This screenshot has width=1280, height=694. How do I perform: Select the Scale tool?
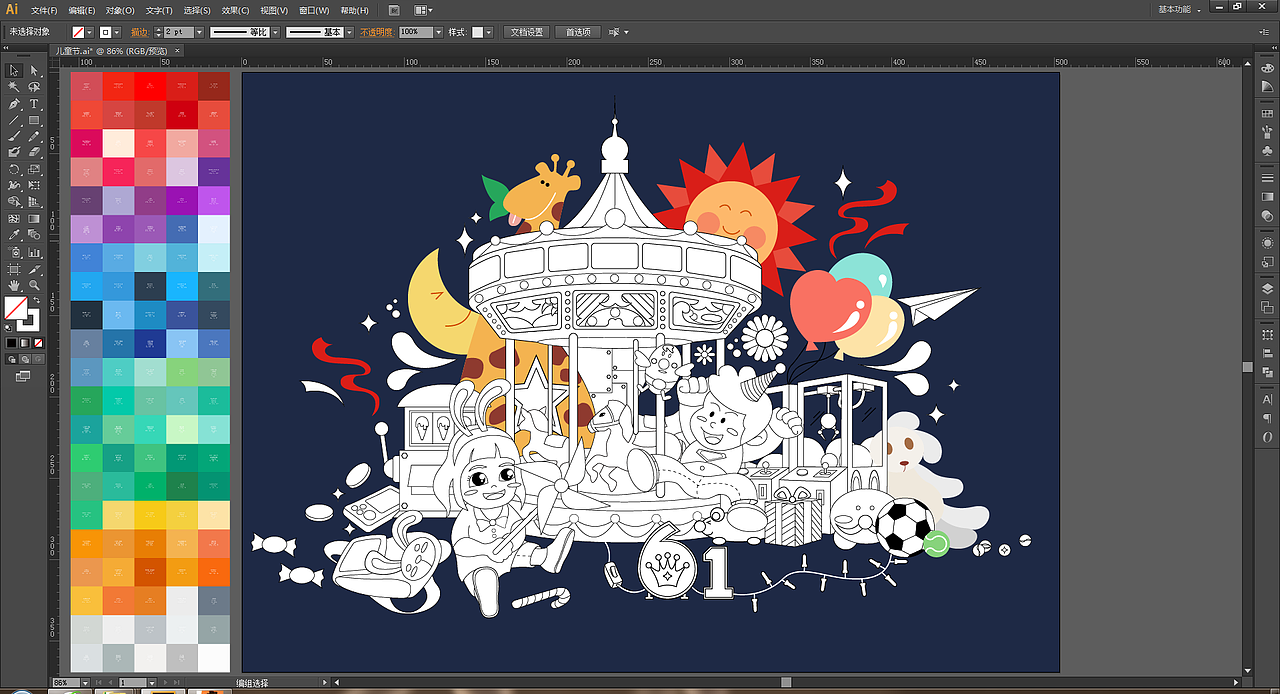[34, 169]
